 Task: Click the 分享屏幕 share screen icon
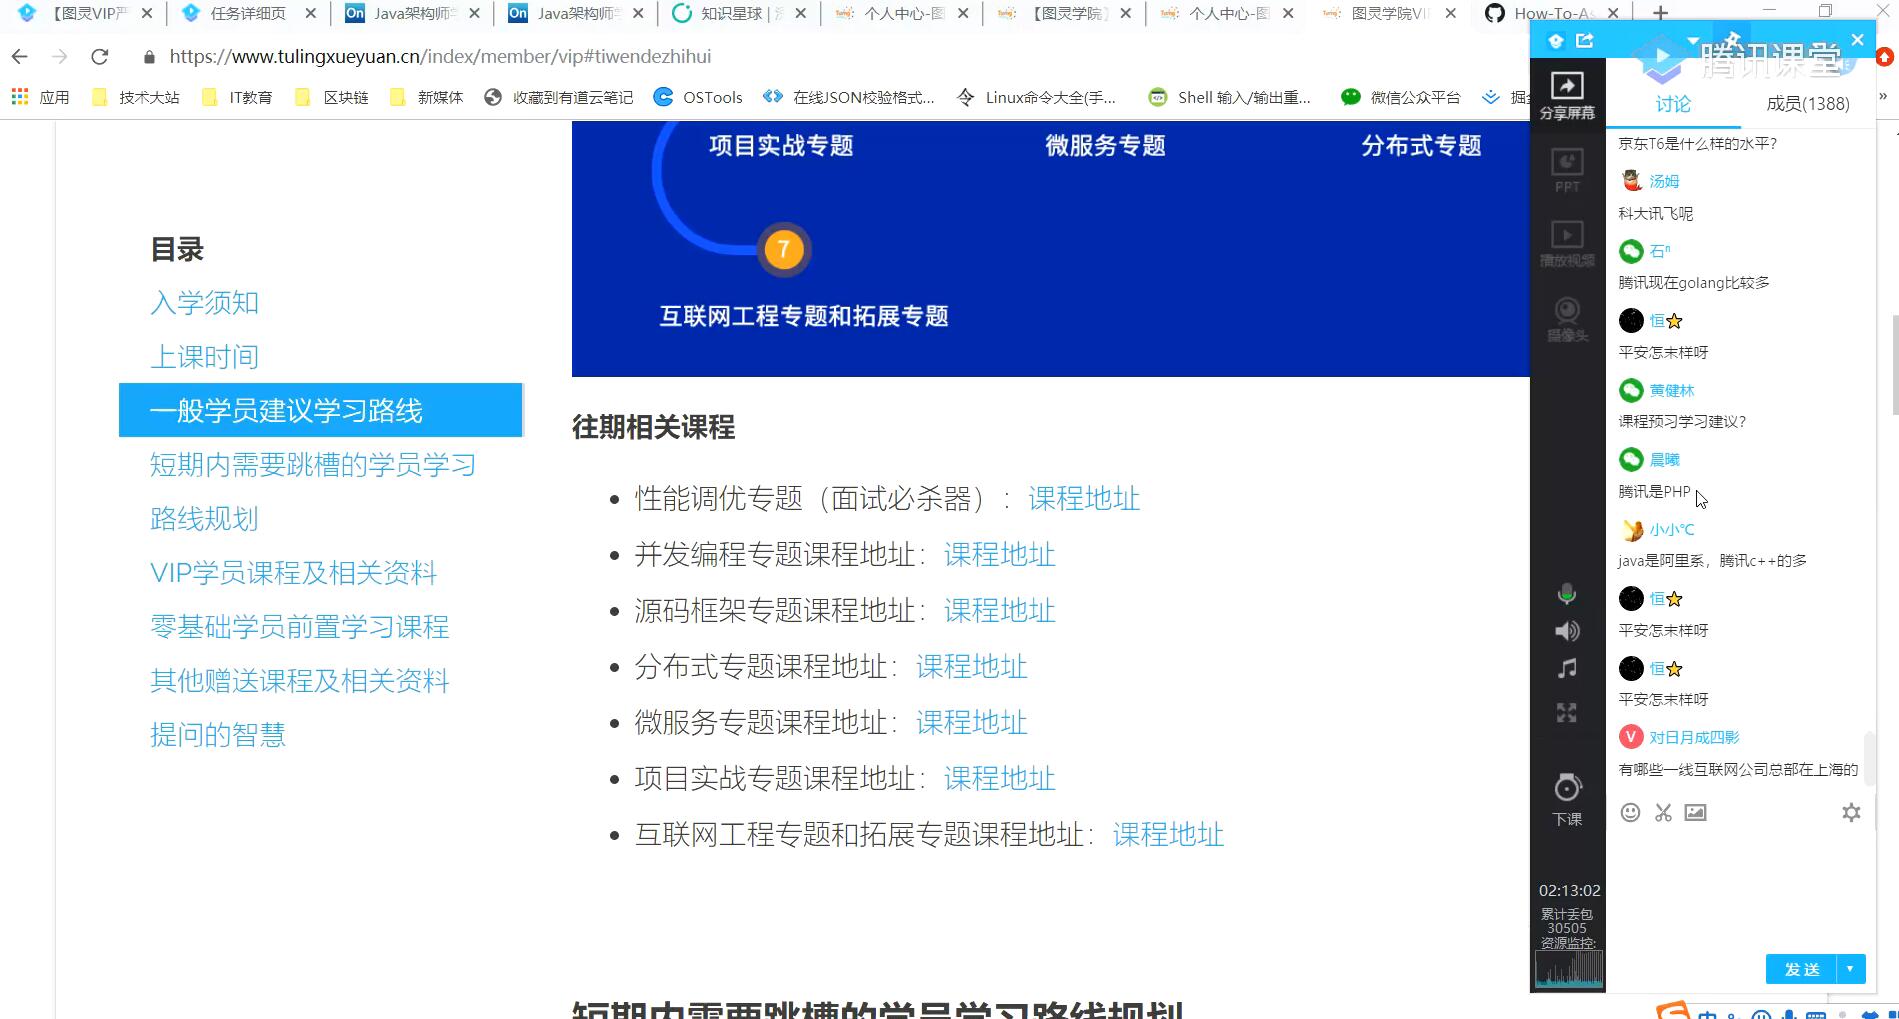coord(1566,95)
